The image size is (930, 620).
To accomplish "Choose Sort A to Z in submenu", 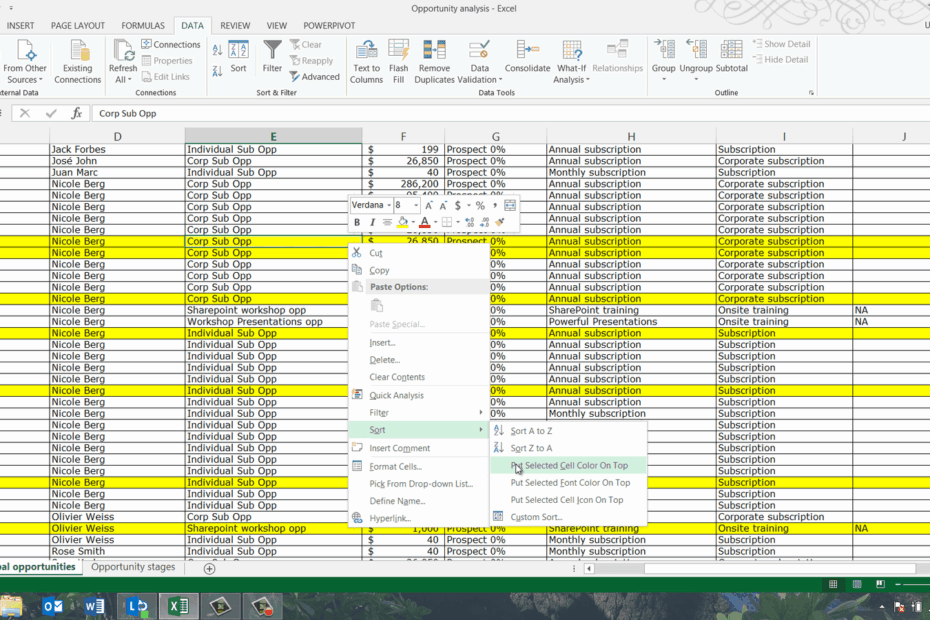I will tap(568, 431).
